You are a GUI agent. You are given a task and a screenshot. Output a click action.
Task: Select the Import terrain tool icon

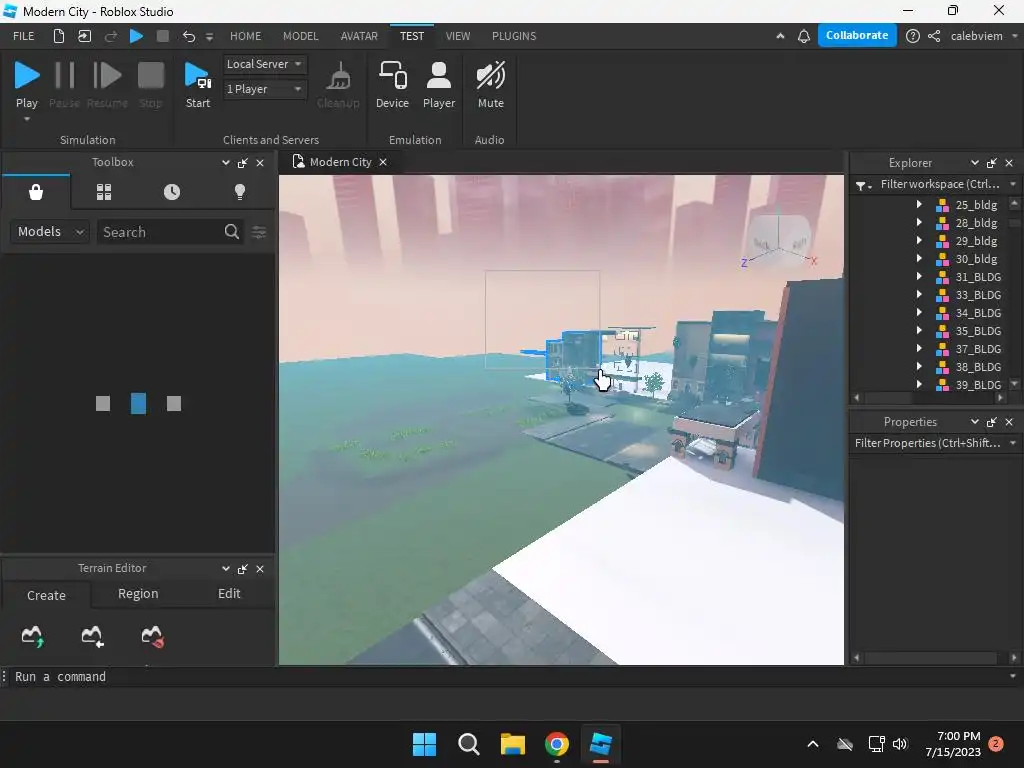click(x=92, y=635)
